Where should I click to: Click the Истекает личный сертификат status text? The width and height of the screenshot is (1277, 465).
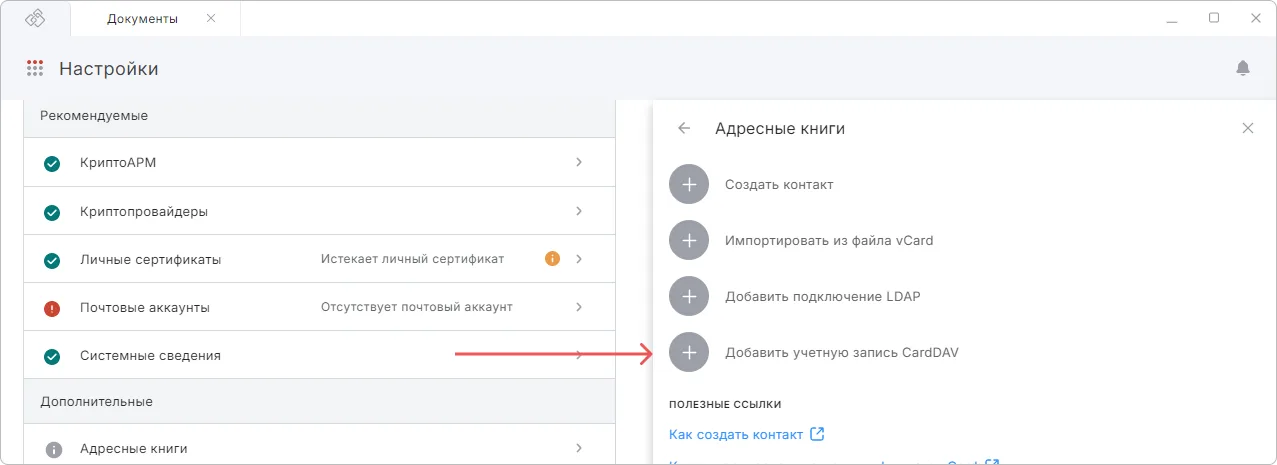coord(412,259)
